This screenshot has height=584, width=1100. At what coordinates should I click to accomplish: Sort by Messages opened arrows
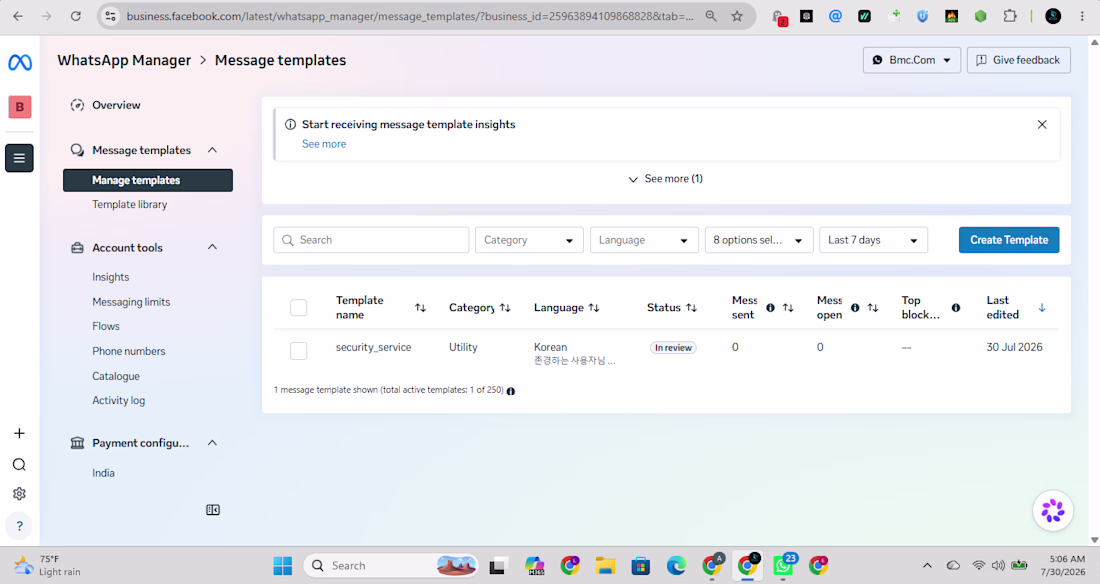873,307
